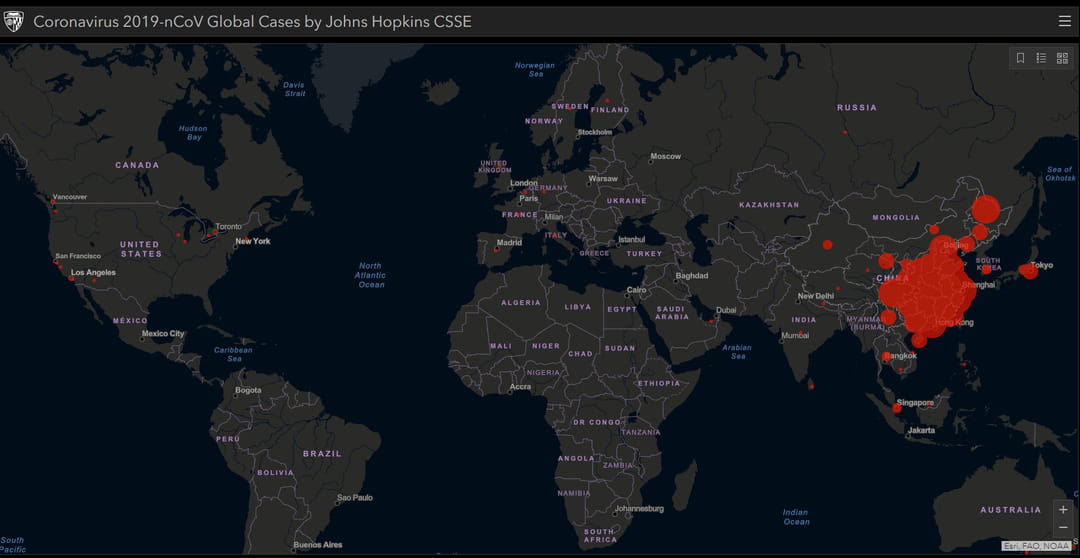Screen dimensions: 1080x558
Task: Click the 'Moscow' city label
Action: (x=665, y=156)
